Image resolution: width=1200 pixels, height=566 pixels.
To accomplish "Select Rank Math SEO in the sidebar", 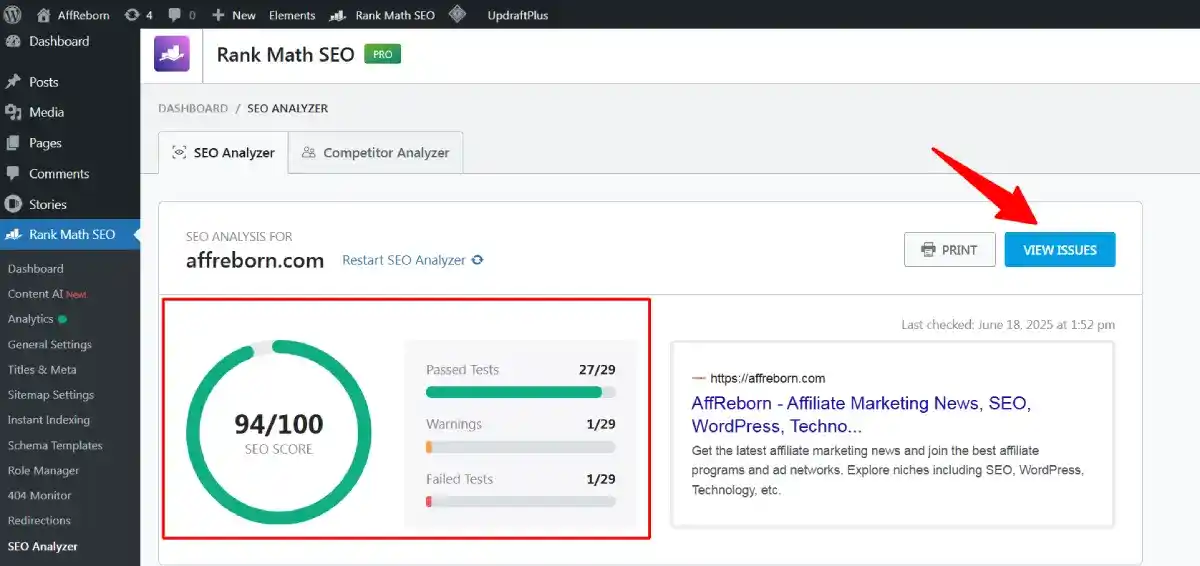I will pos(70,235).
